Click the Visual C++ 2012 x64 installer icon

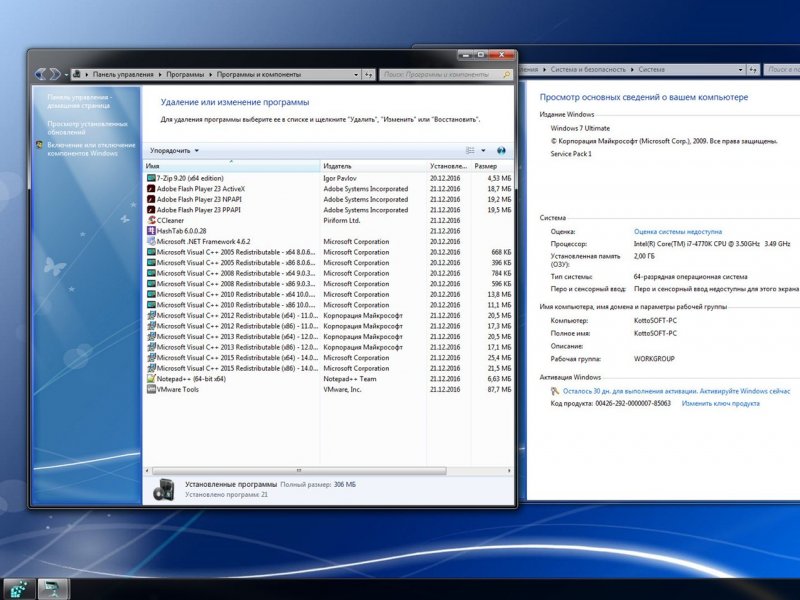pos(151,315)
